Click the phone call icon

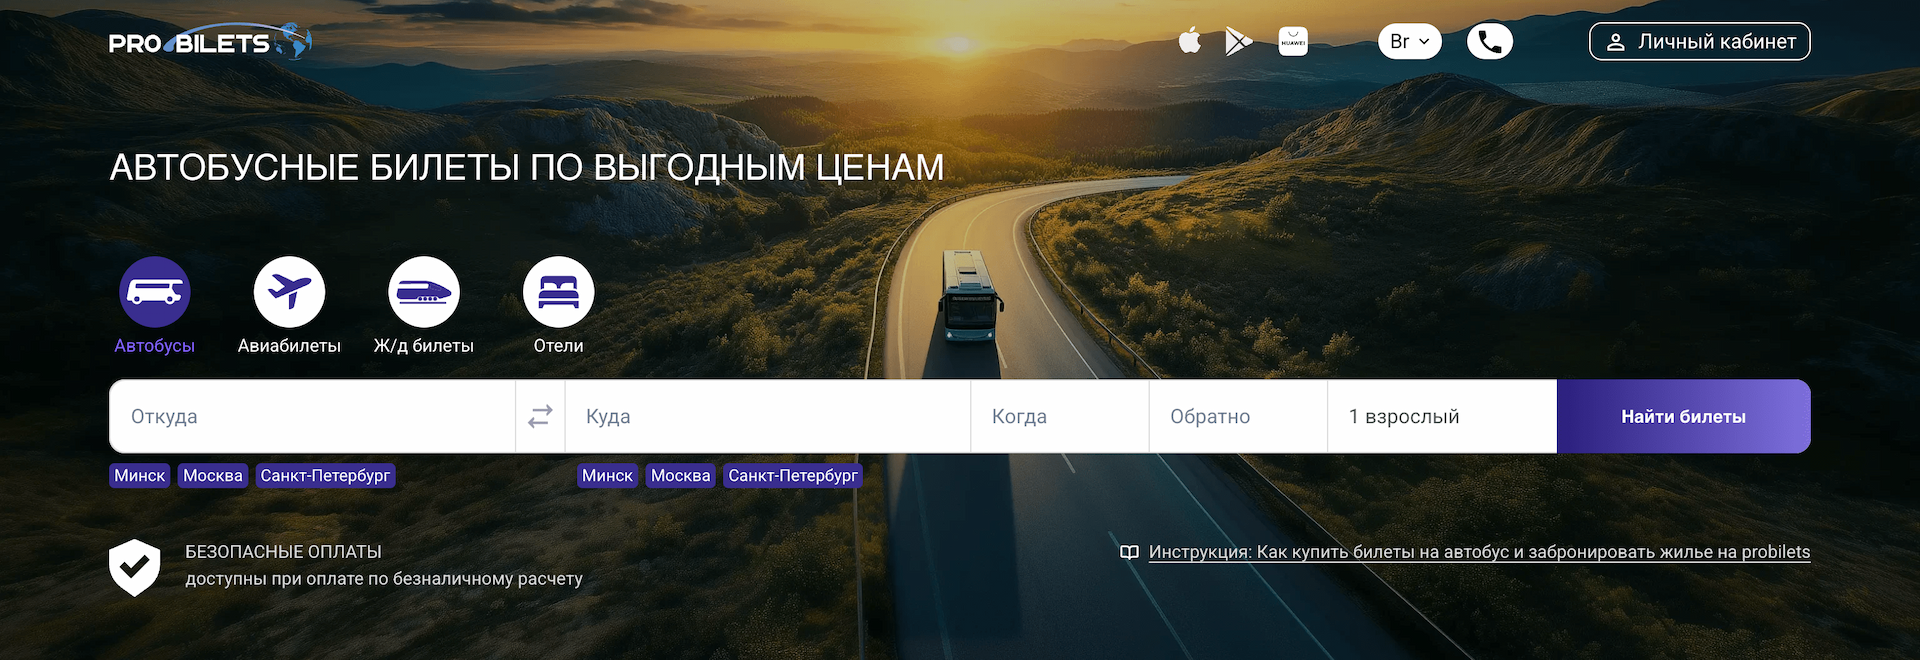[x=1489, y=41]
